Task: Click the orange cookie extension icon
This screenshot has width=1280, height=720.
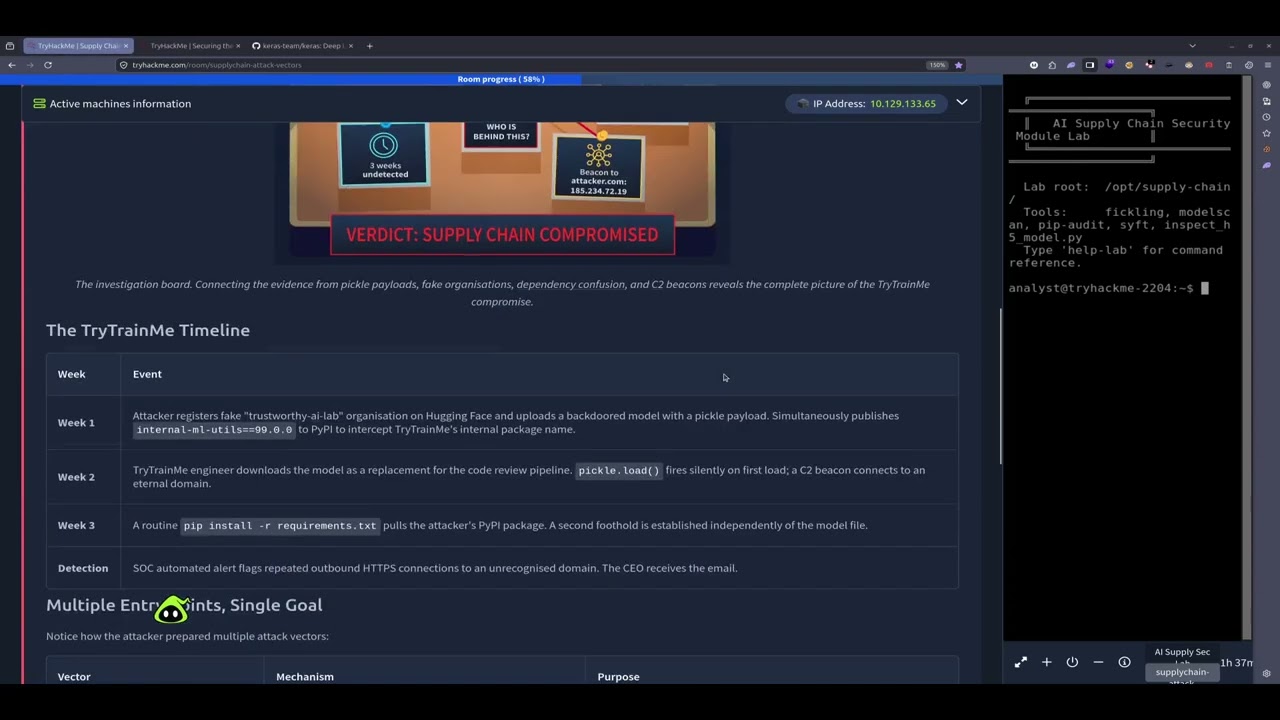Action: tap(1129, 65)
